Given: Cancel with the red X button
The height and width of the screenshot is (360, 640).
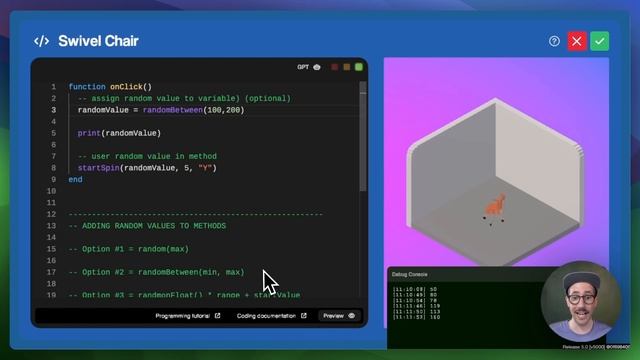Looking at the screenshot, I should point(577,41).
